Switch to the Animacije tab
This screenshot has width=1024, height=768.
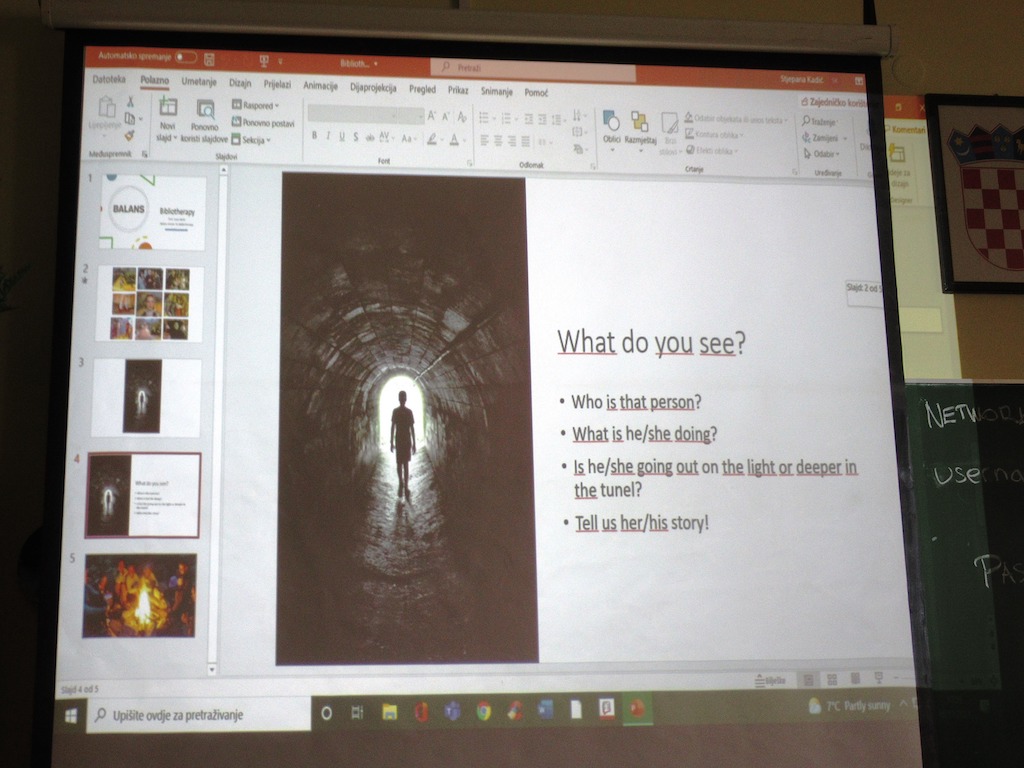point(321,86)
